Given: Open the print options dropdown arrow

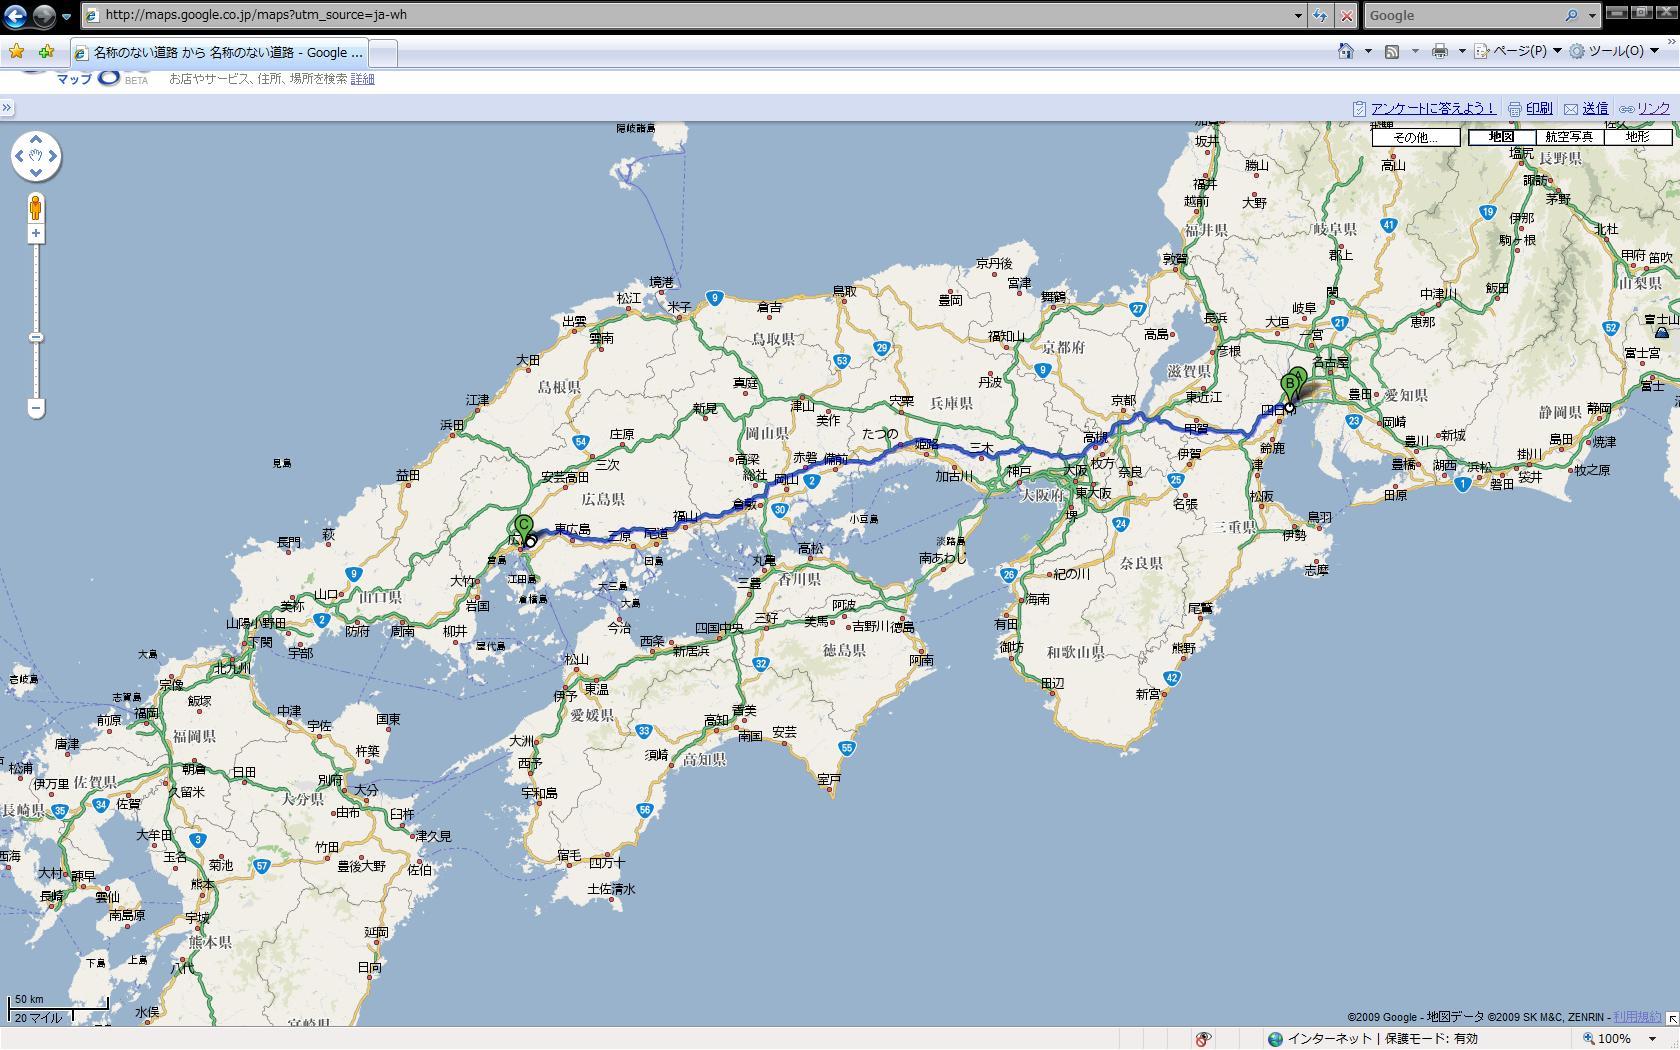Looking at the screenshot, I should point(1461,51).
